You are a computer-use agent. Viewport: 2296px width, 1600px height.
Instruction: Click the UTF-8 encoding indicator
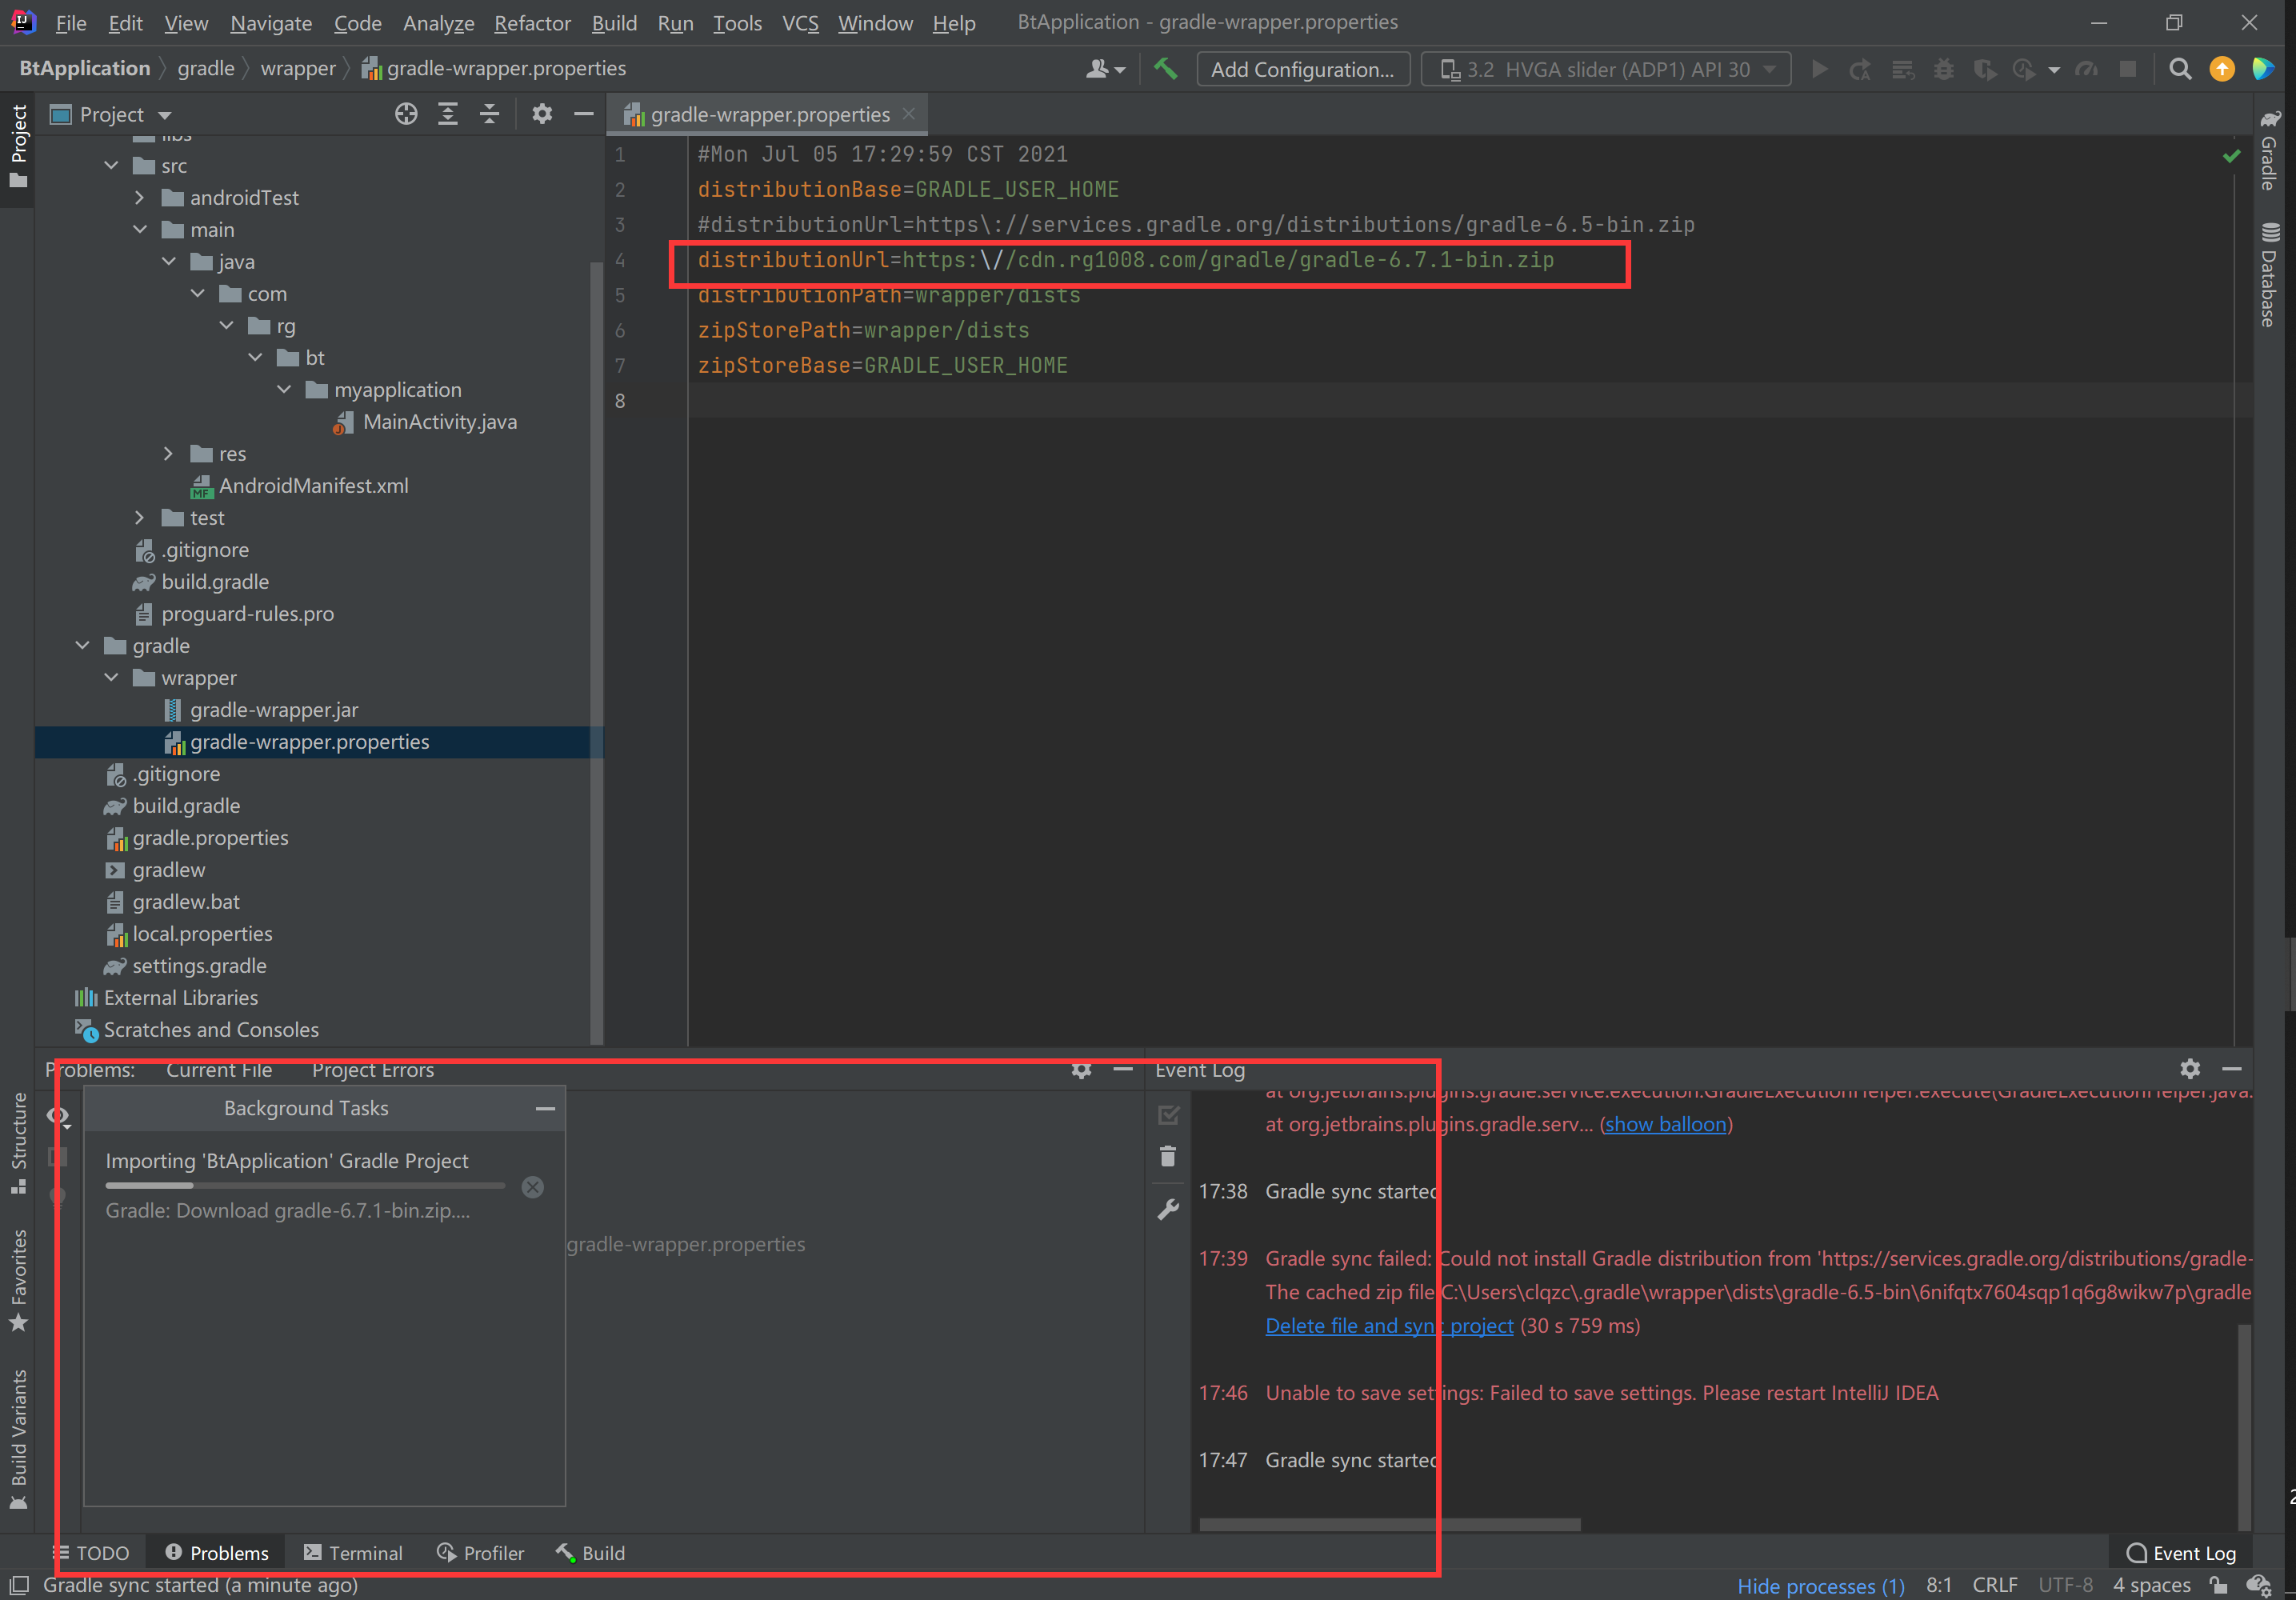click(x=2065, y=1585)
